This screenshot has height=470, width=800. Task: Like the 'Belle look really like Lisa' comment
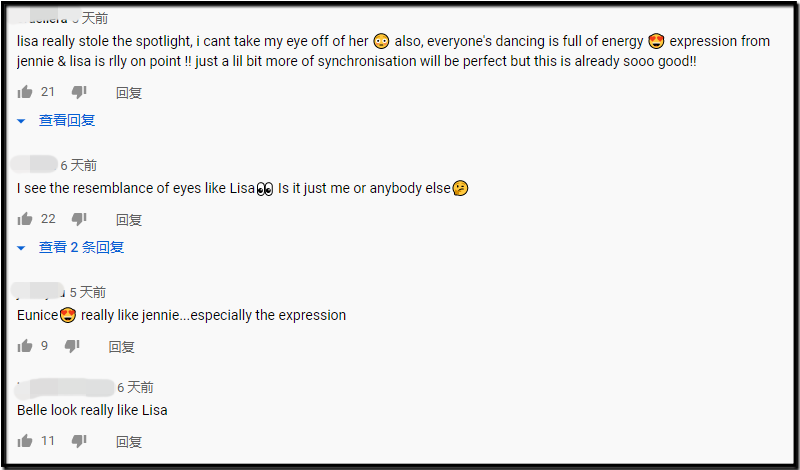point(25,441)
